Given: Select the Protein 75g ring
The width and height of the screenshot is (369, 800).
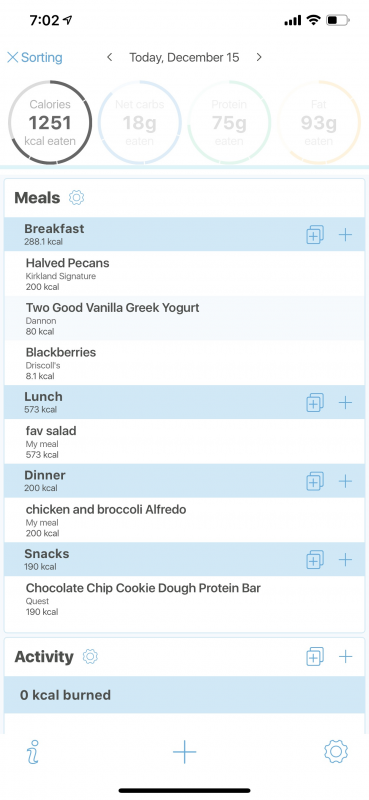Looking at the screenshot, I should [229, 122].
